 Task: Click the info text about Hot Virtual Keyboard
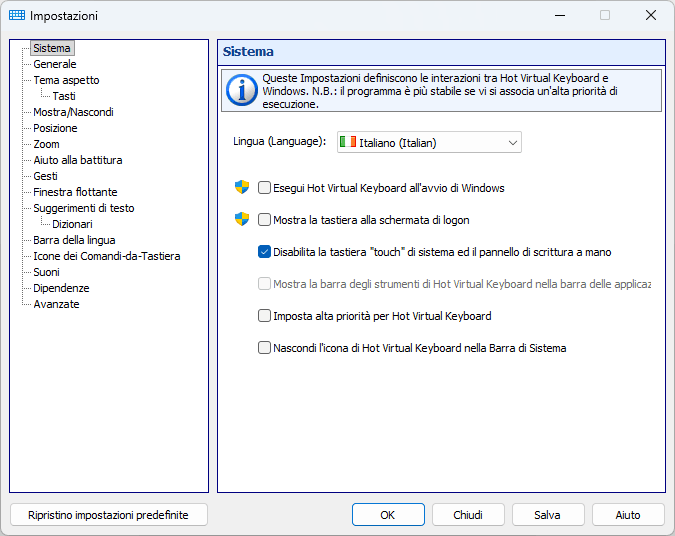pos(440,91)
